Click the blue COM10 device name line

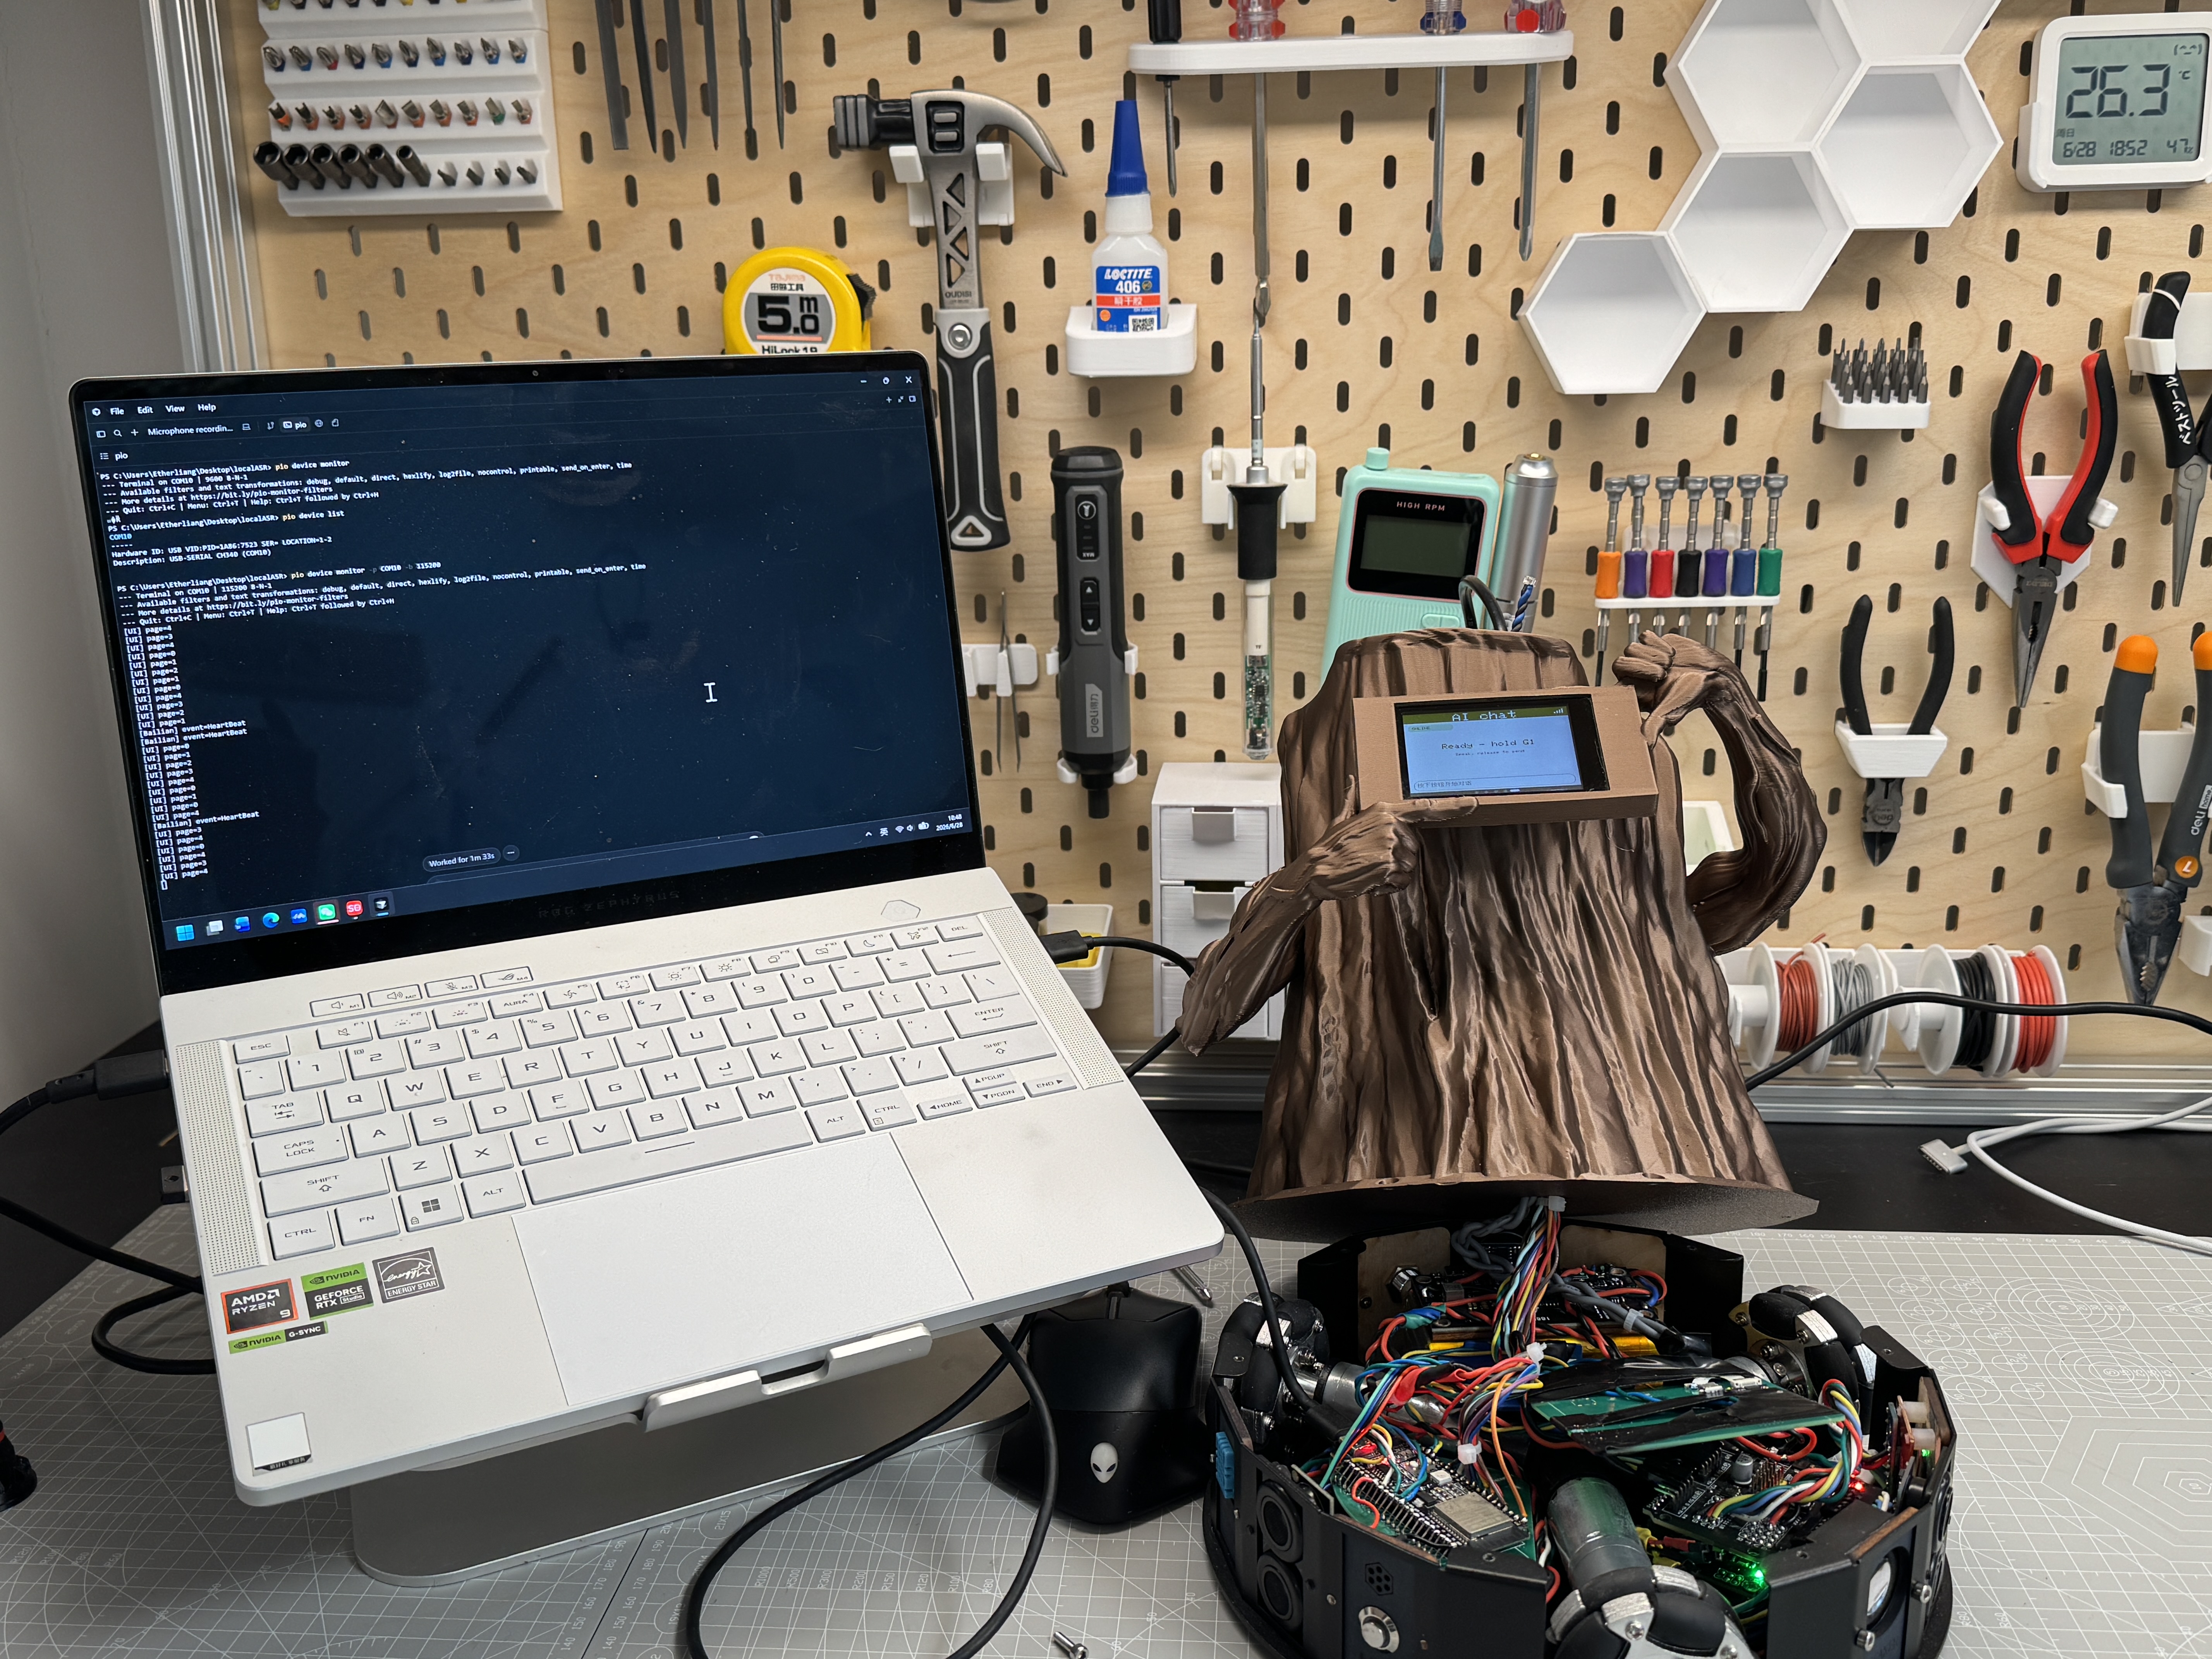(x=121, y=537)
